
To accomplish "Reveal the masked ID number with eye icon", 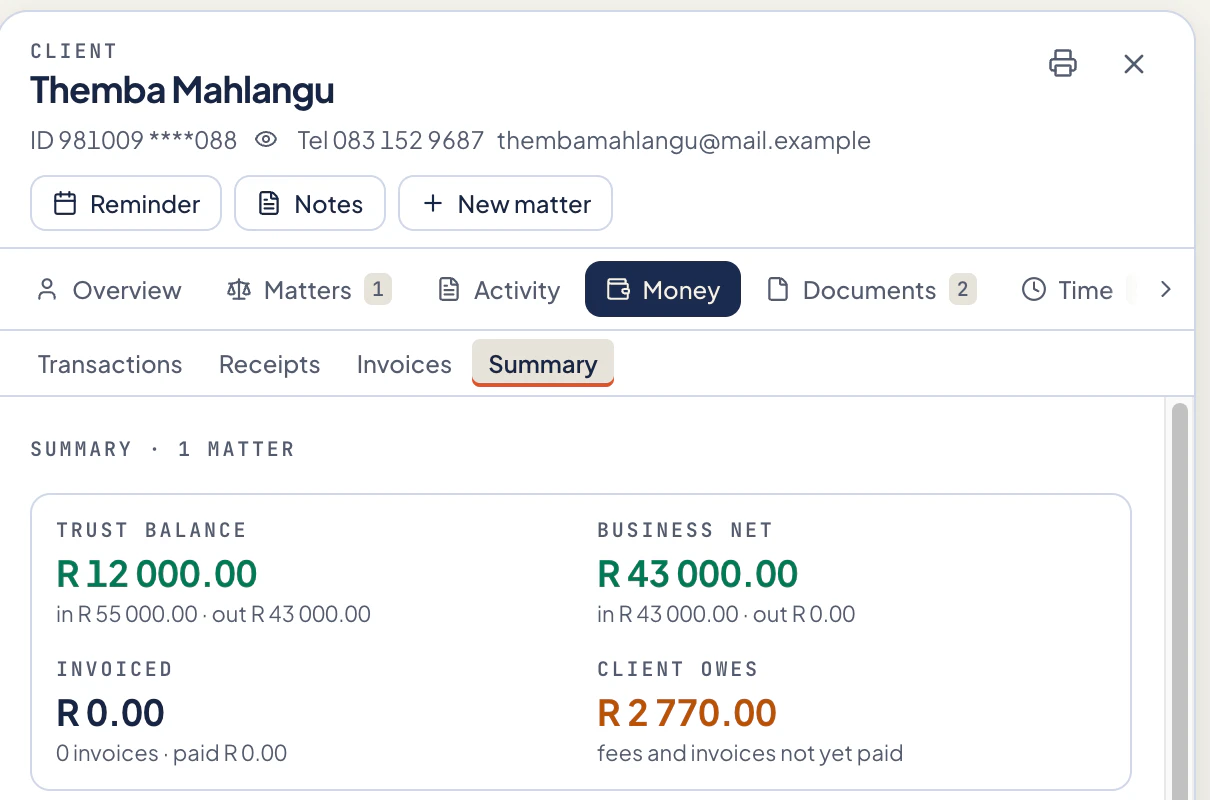I will click(266, 140).
